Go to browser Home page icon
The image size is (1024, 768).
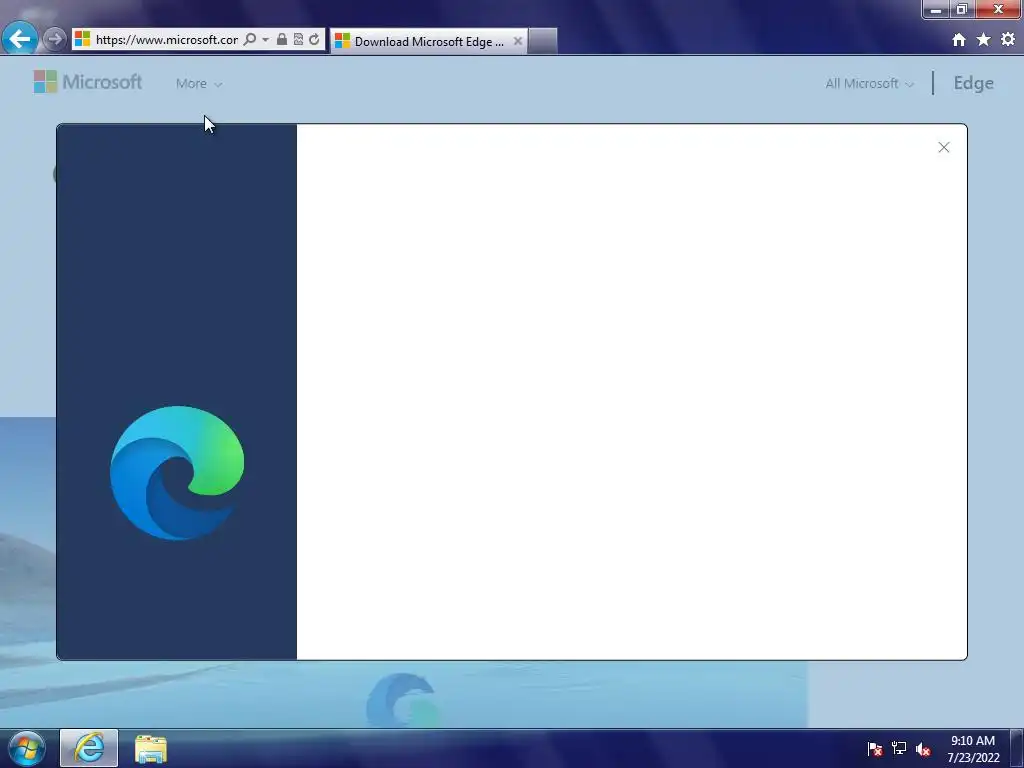tap(959, 40)
